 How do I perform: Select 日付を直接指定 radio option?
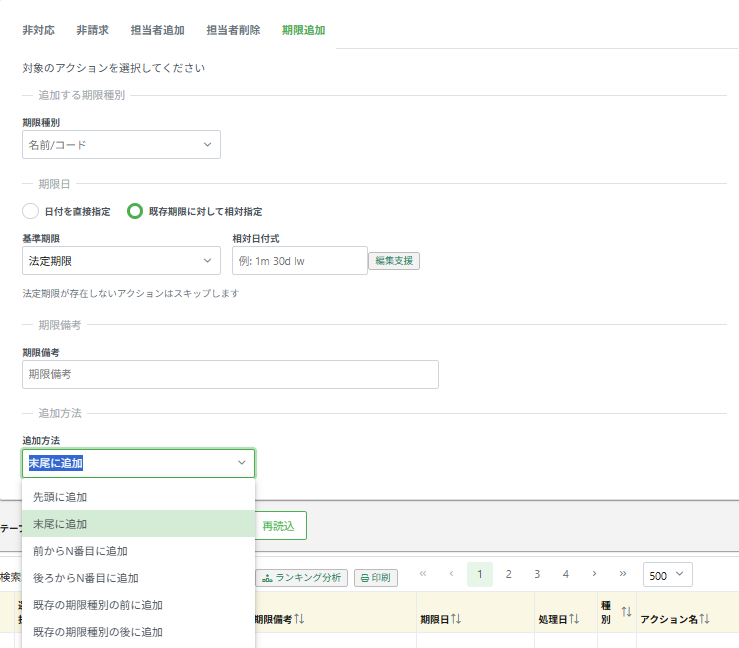(x=31, y=211)
